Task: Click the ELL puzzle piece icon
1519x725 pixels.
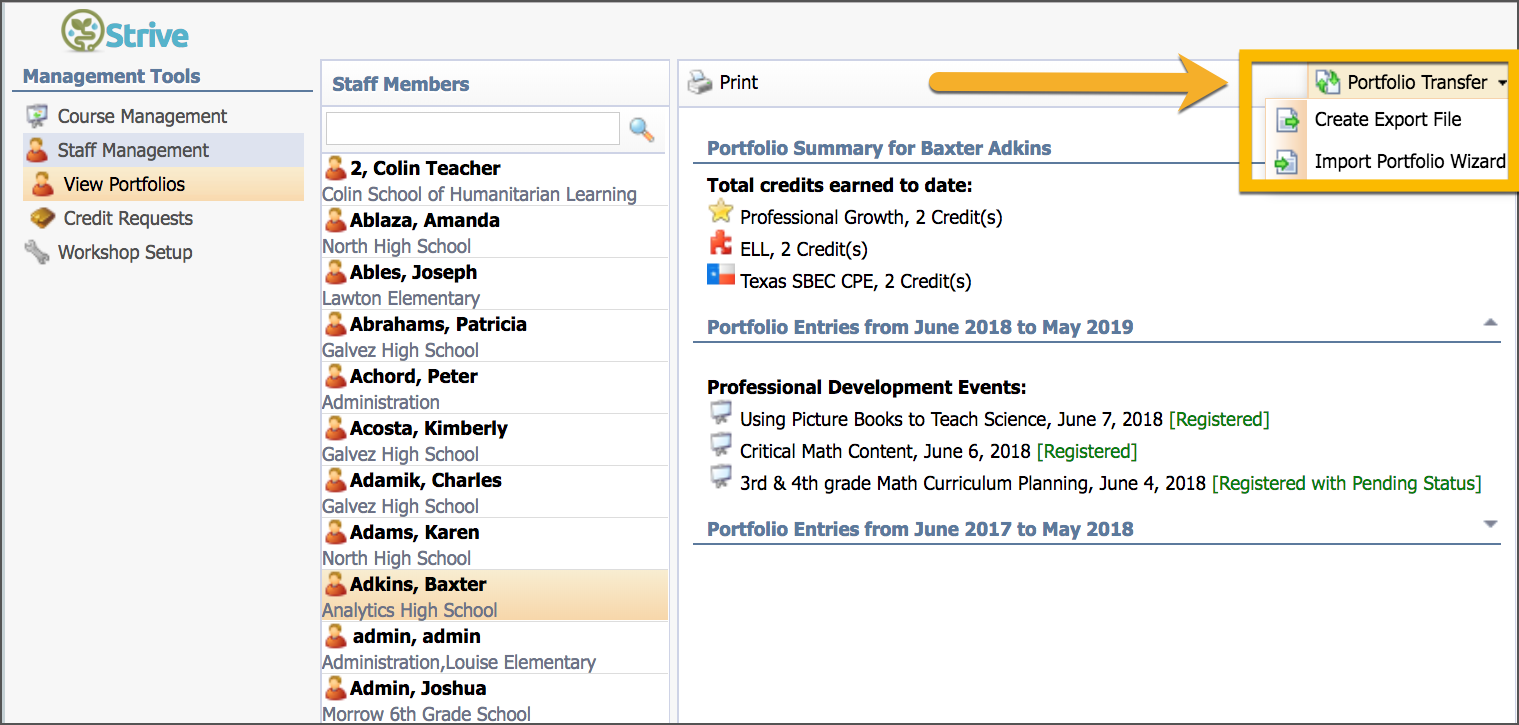Action: (x=720, y=245)
